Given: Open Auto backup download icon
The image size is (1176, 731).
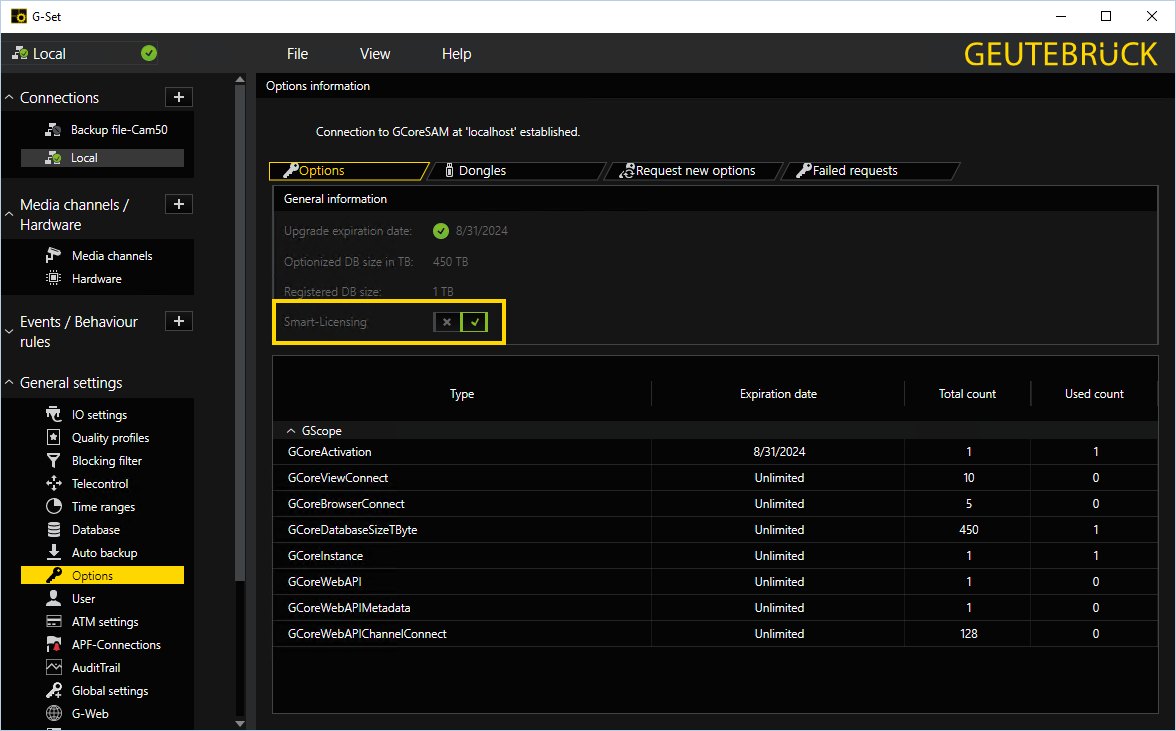Looking at the screenshot, I should [x=54, y=553].
